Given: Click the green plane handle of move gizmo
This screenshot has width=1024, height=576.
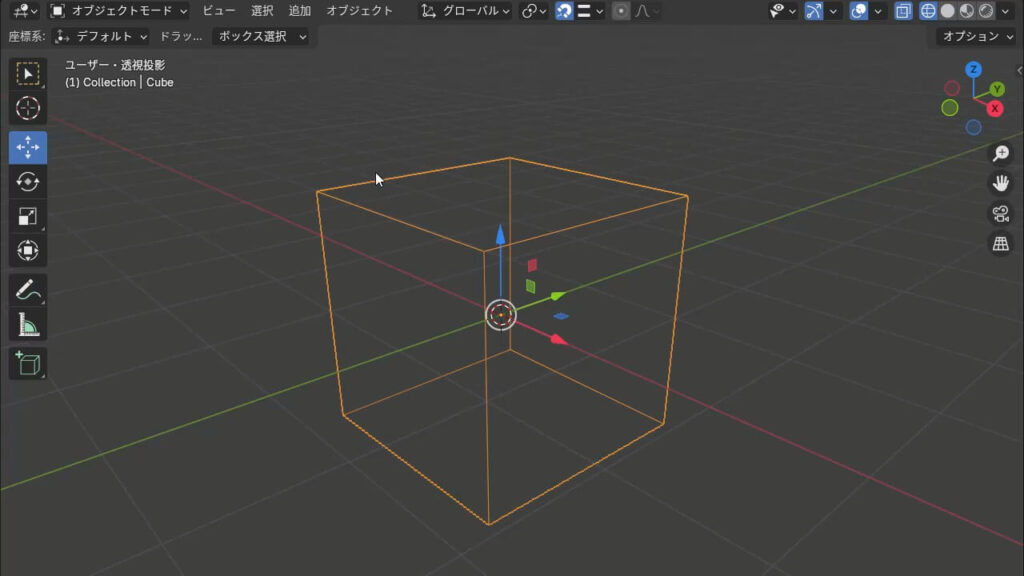Looking at the screenshot, I should tap(530, 286).
